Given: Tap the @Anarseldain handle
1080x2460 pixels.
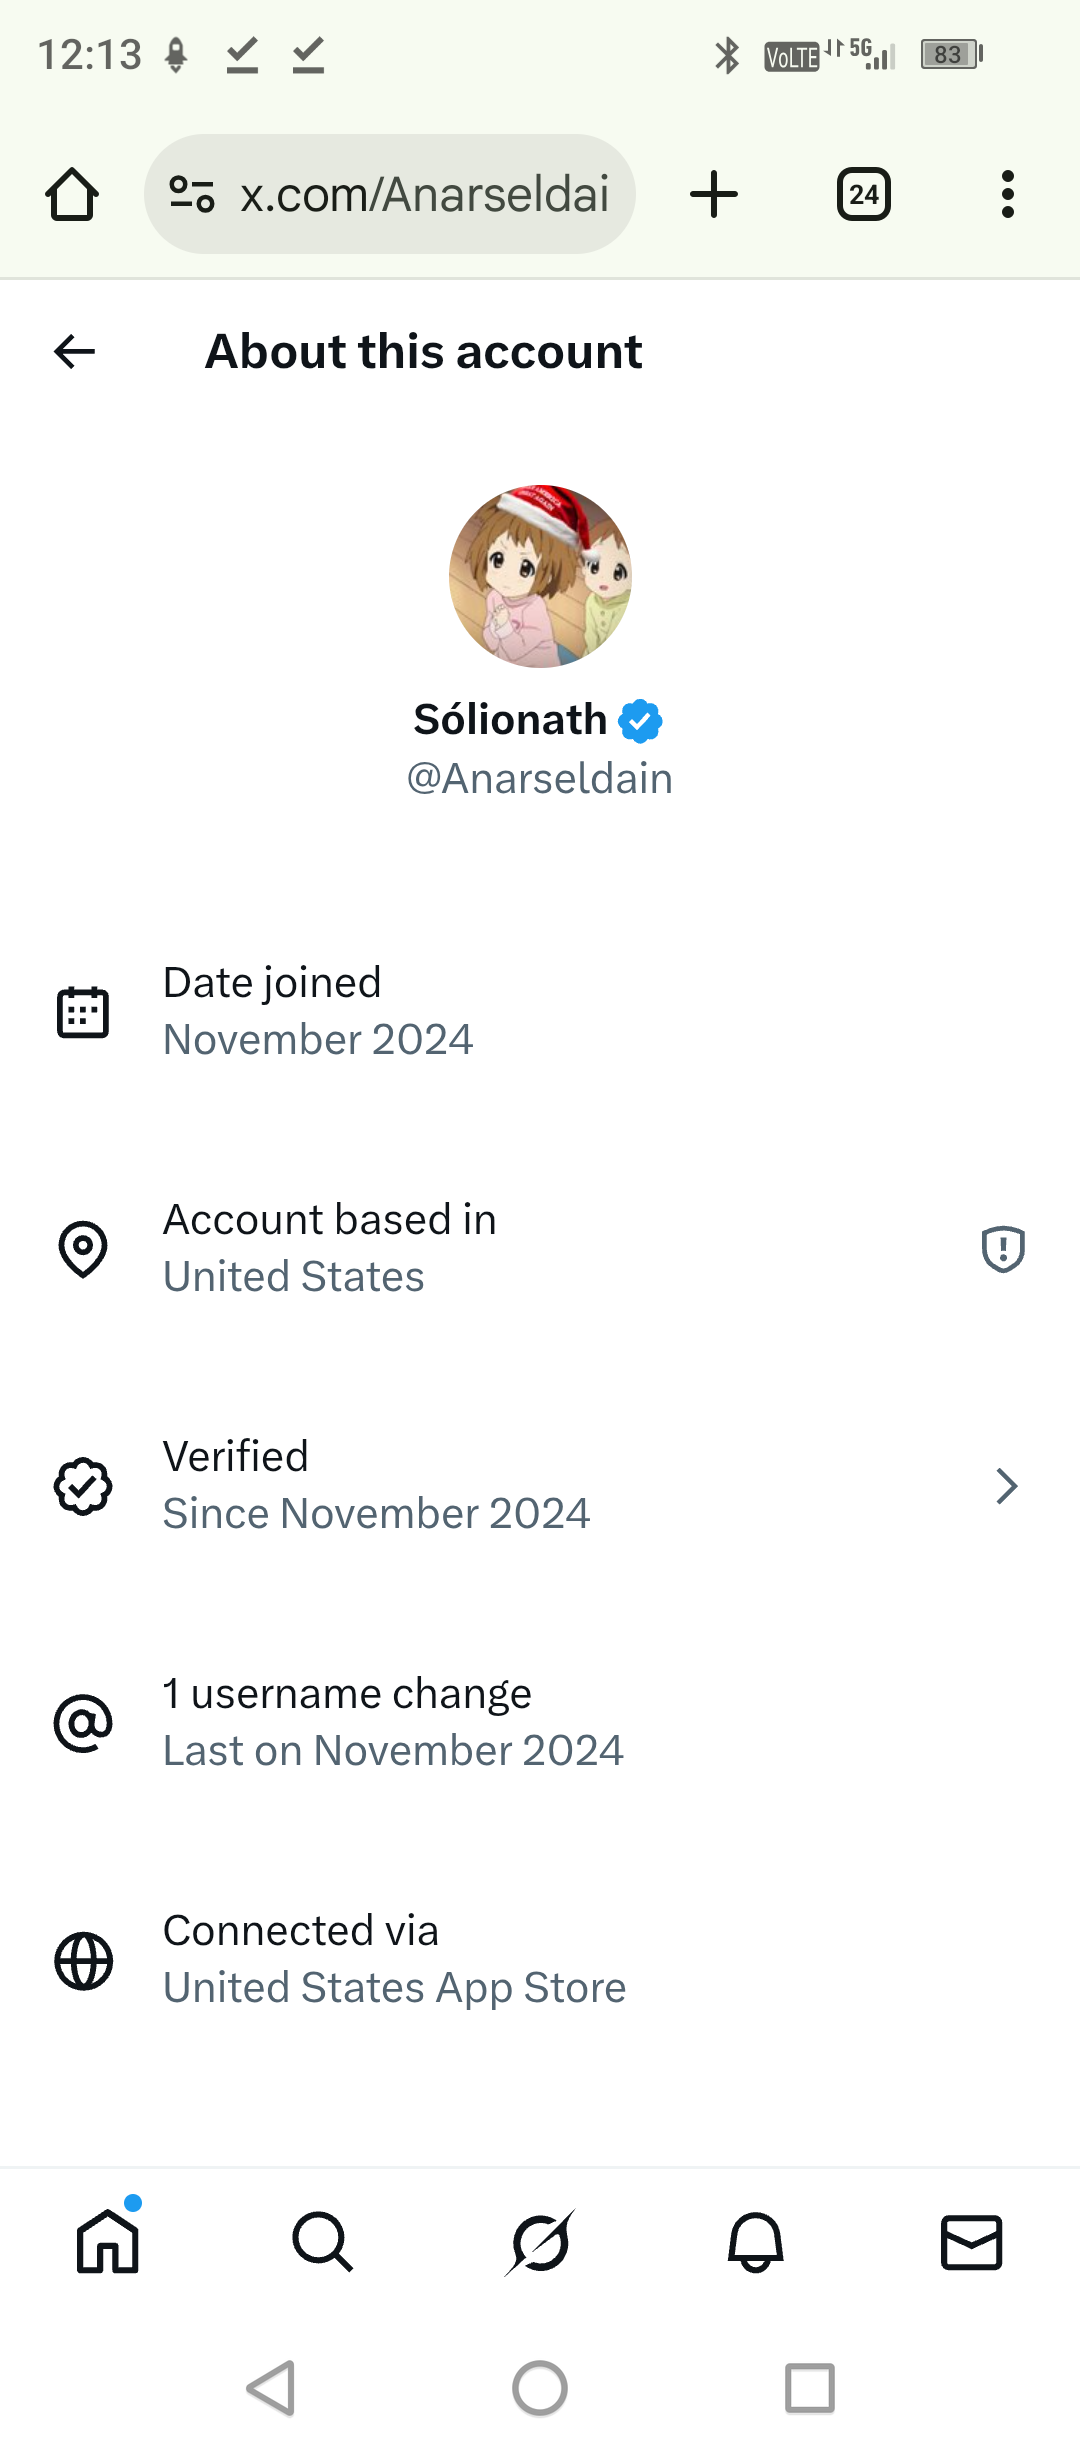Looking at the screenshot, I should pos(540,779).
